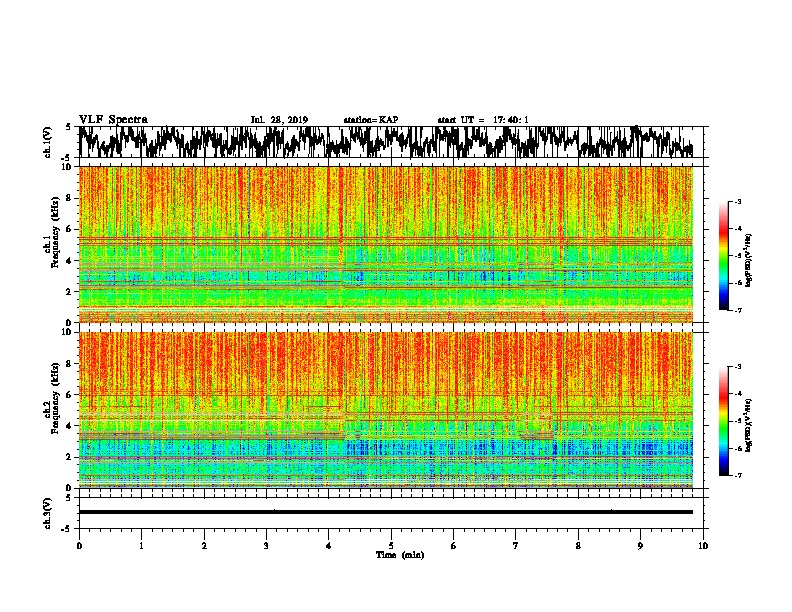Click time axis tick label "1"
792x612 pixels.
point(141,546)
